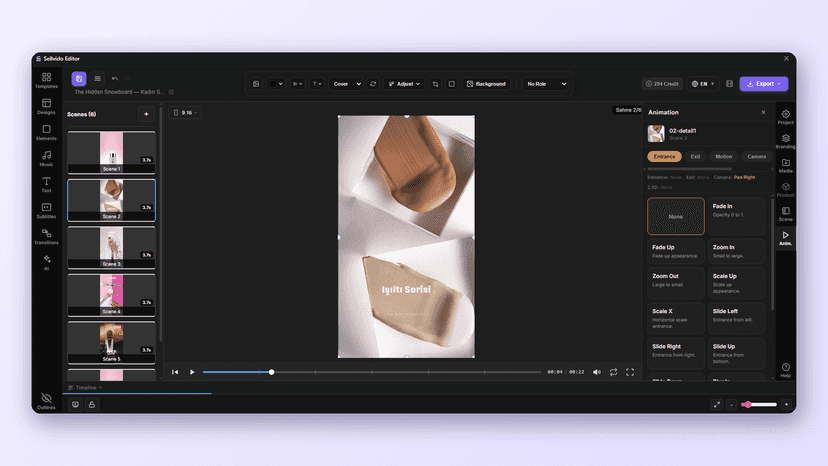Open the Text sidebar tool
The height and width of the screenshot is (466, 828).
pyautogui.click(x=46, y=184)
